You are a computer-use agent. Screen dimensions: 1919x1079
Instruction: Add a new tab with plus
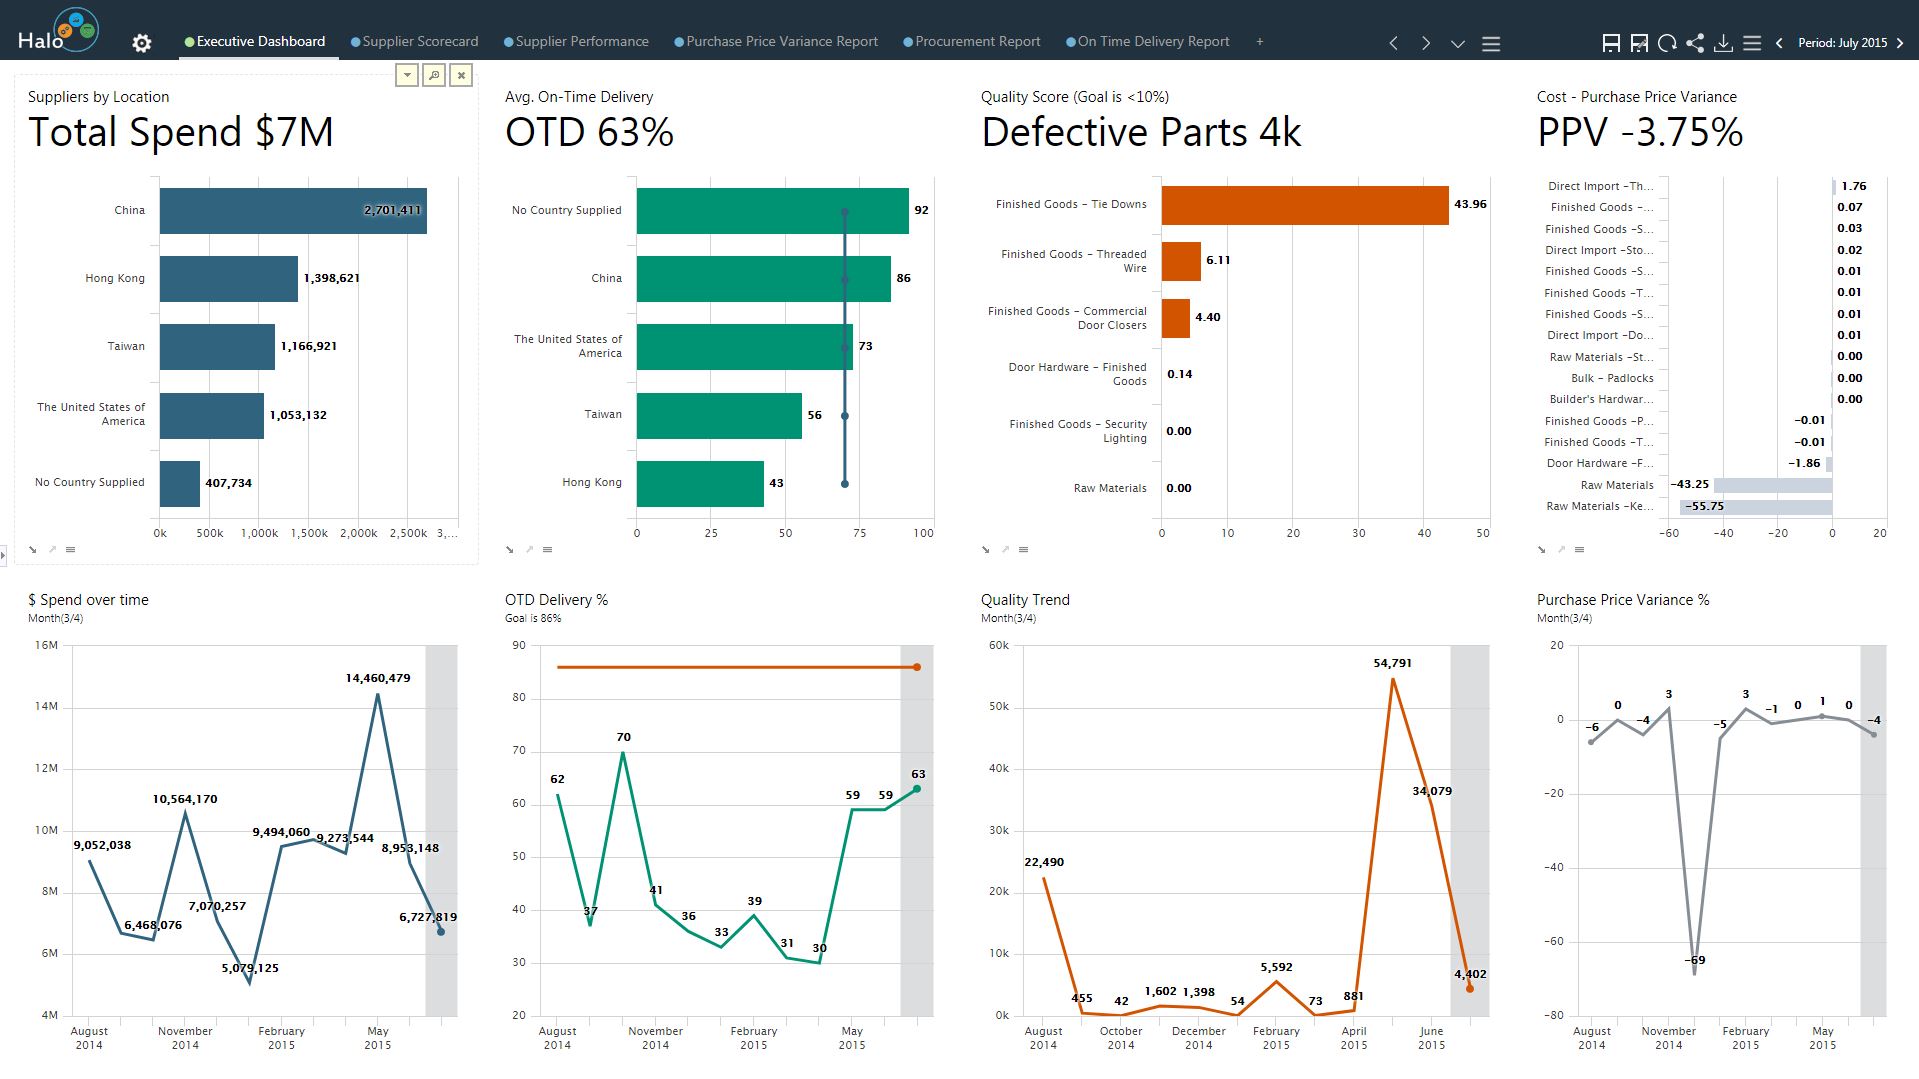coord(1260,41)
